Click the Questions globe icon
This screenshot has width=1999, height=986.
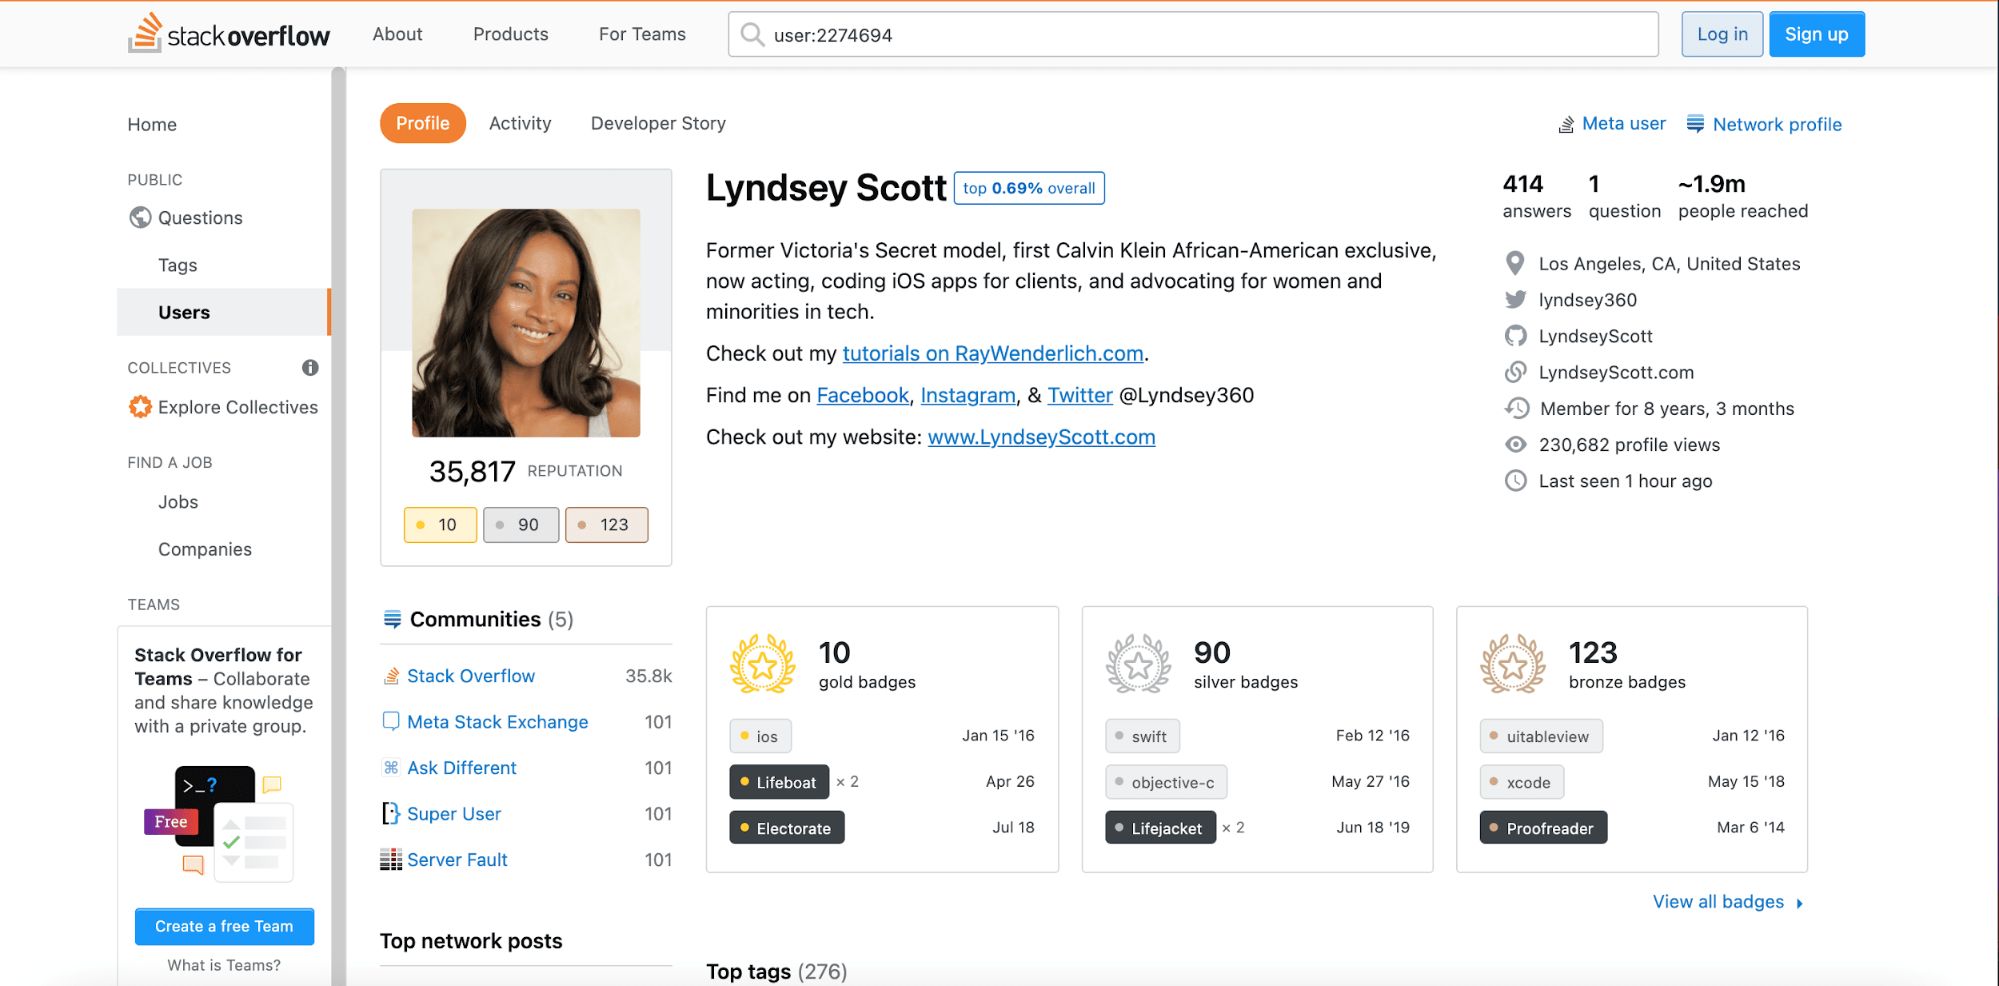click(x=140, y=218)
